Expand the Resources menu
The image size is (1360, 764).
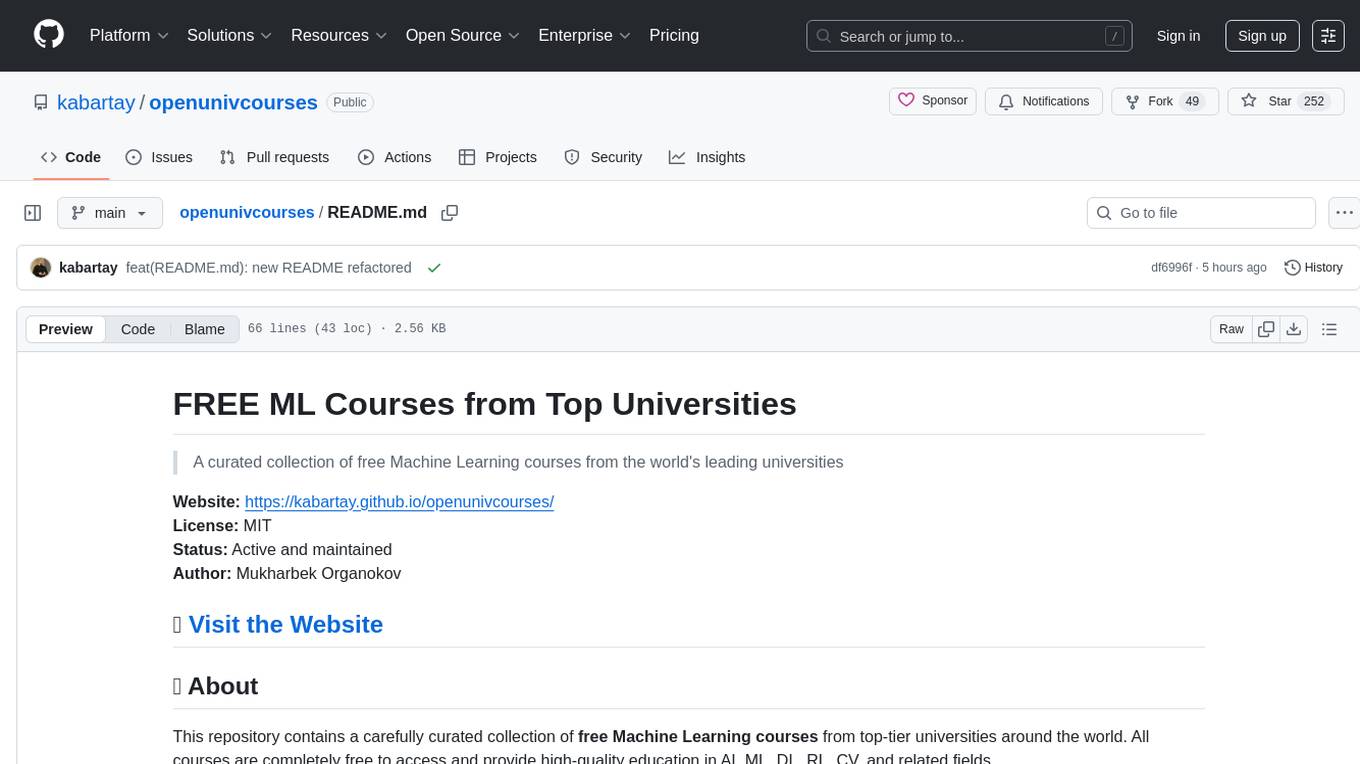[x=339, y=35]
